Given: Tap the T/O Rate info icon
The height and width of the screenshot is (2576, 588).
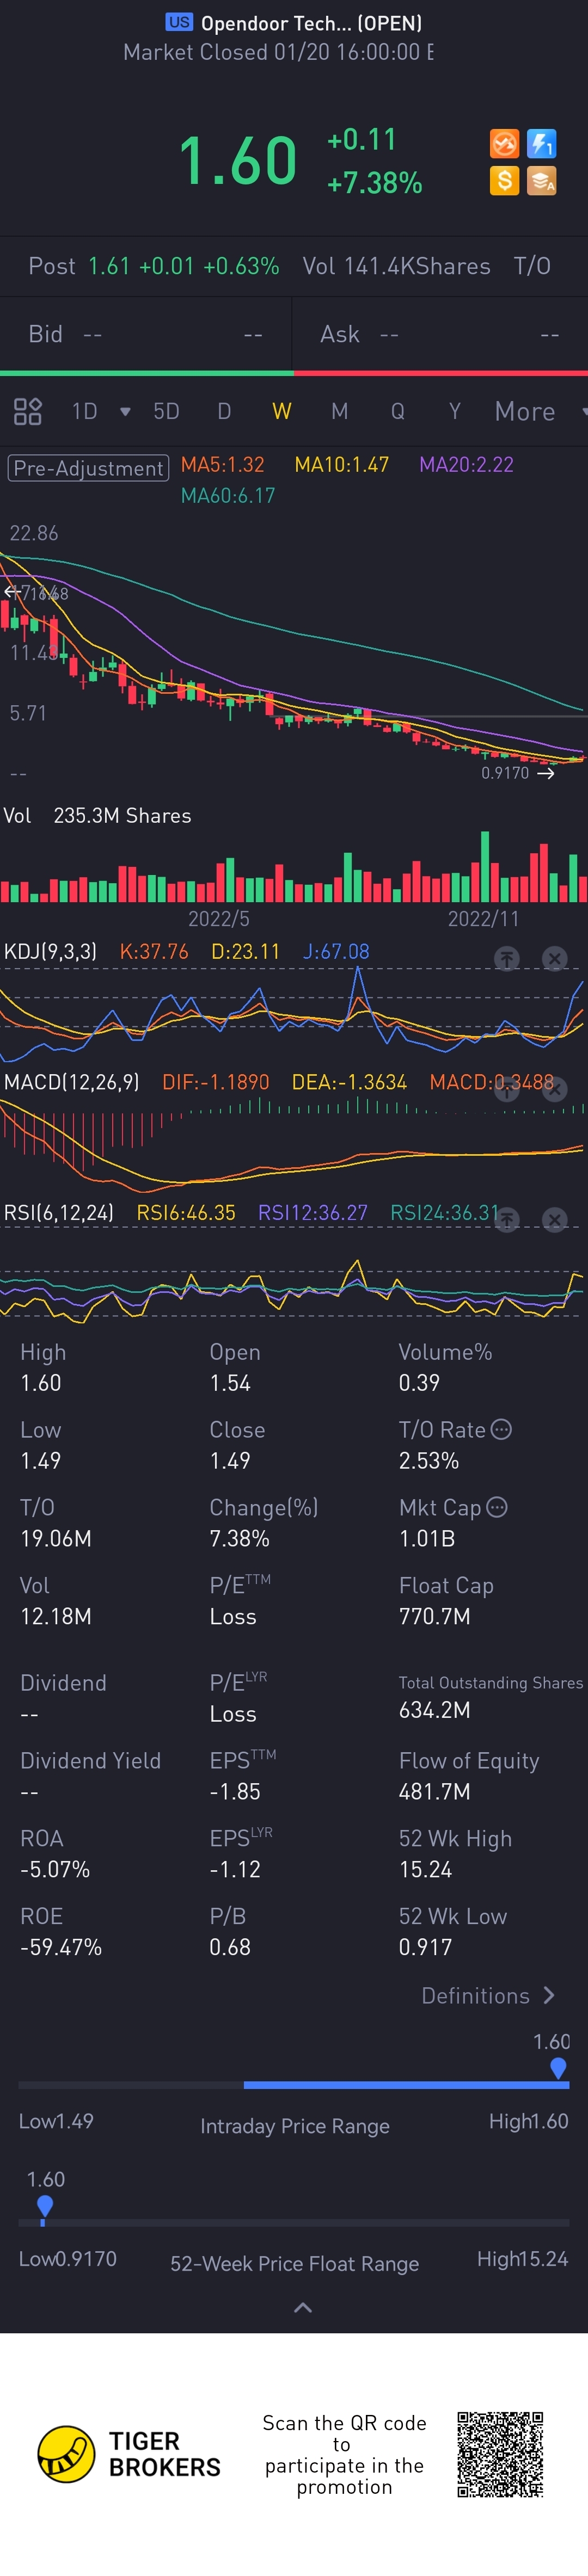Looking at the screenshot, I should coord(502,1429).
